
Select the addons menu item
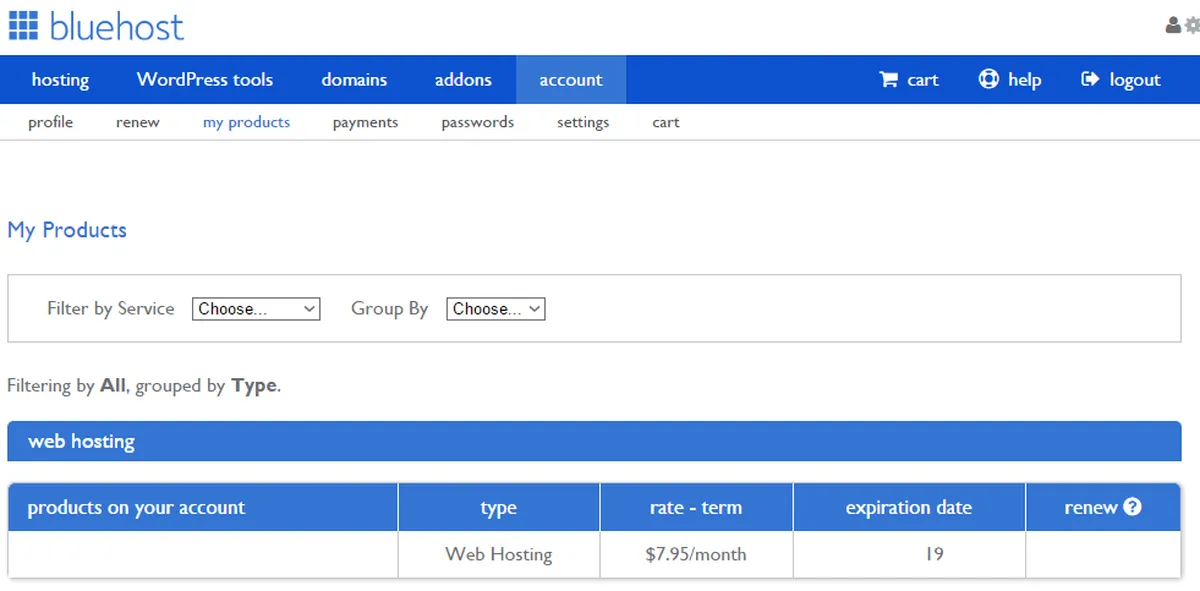(x=463, y=80)
